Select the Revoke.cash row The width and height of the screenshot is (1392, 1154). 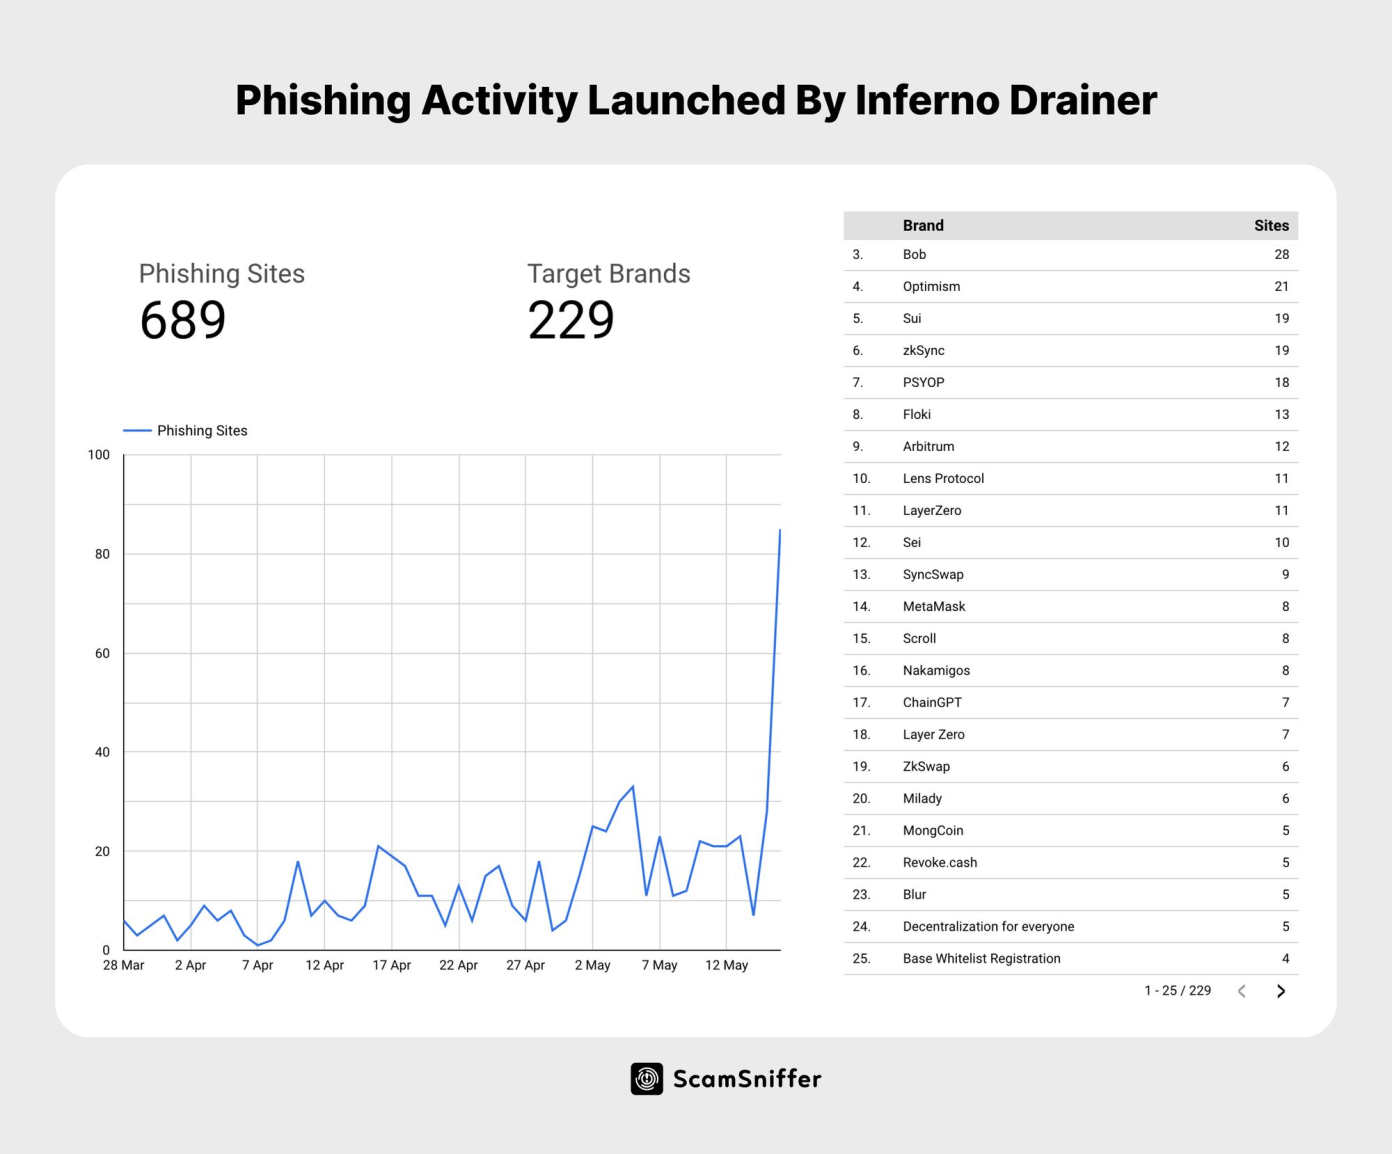1071,863
